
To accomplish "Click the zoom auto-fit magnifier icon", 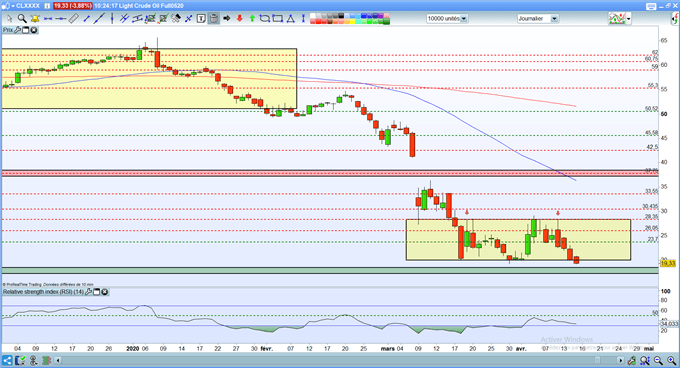I will pos(645,360).
